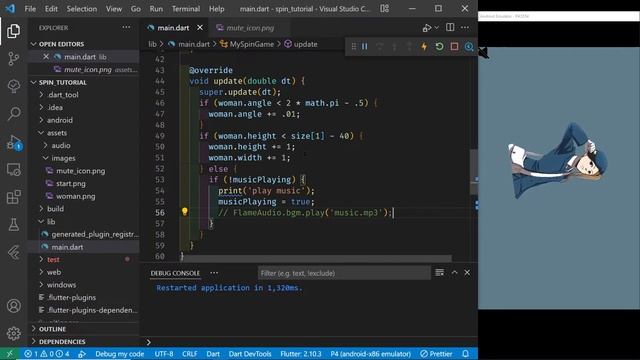Open editor More Actions ellipsis
This screenshot has width=640, height=360.
click(x=465, y=27)
